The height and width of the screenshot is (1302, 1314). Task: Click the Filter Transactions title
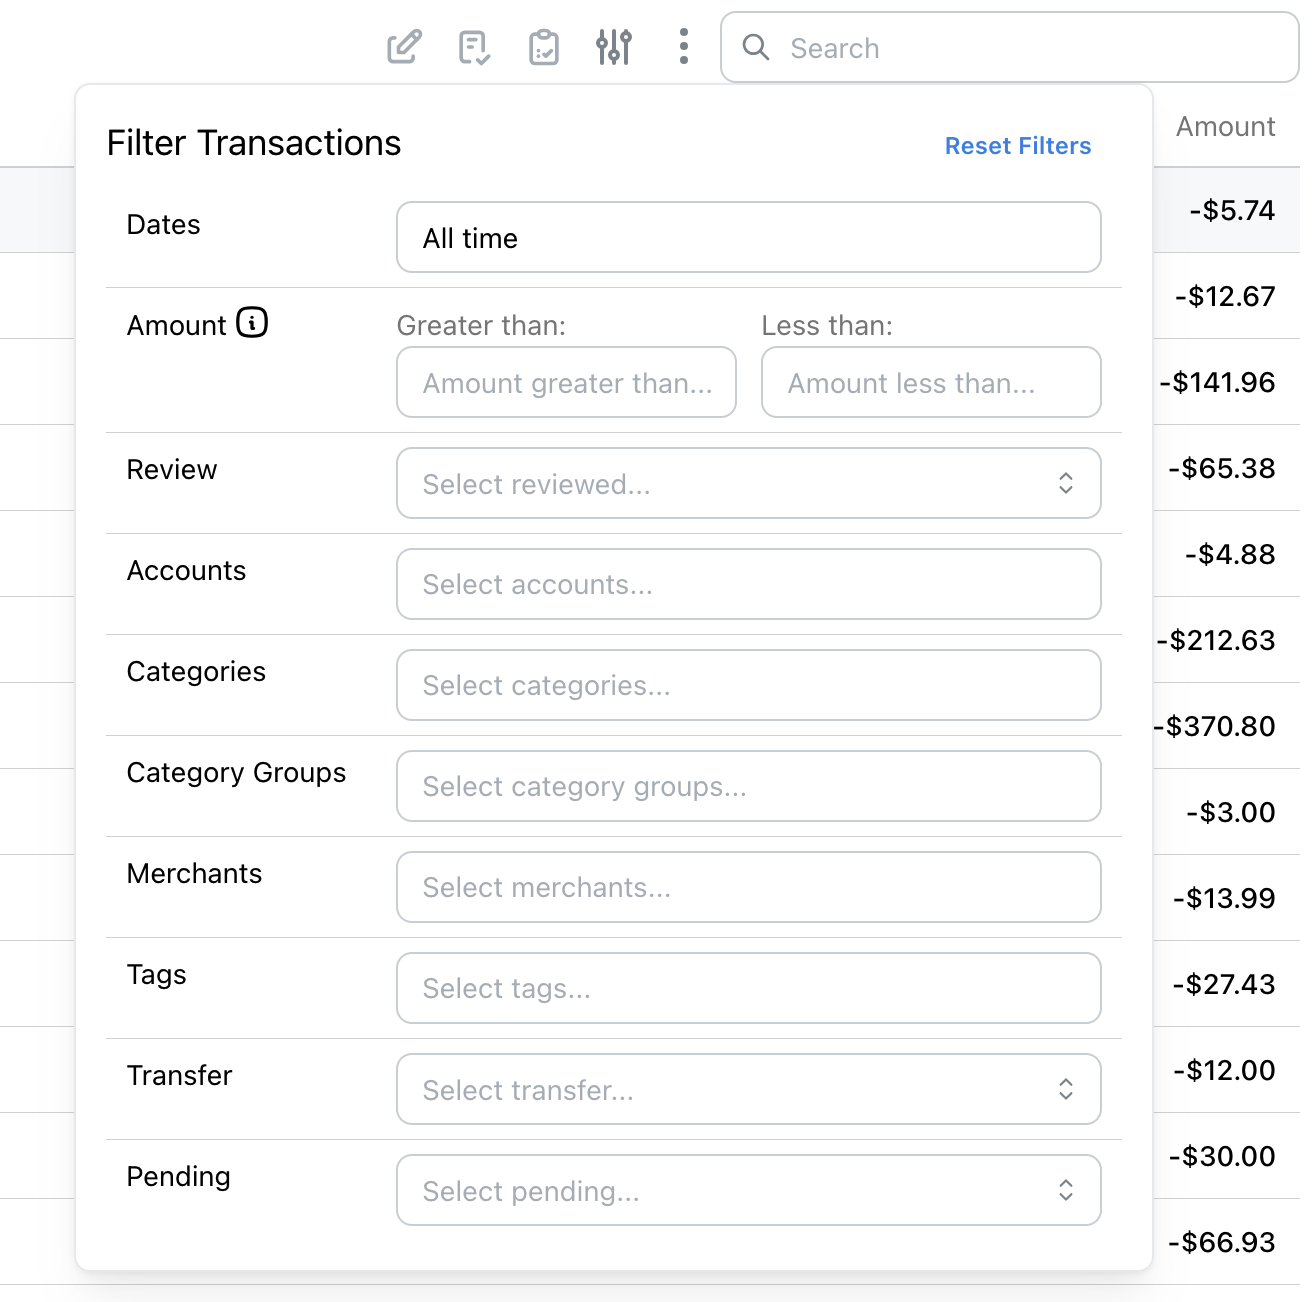pos(253,142)
